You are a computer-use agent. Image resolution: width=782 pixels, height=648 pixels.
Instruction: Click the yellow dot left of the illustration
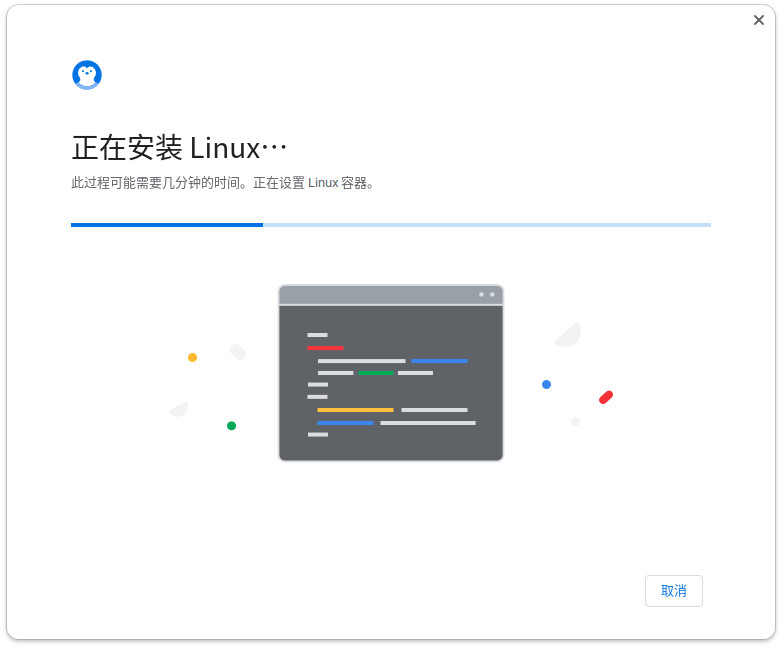pos(193,357)
